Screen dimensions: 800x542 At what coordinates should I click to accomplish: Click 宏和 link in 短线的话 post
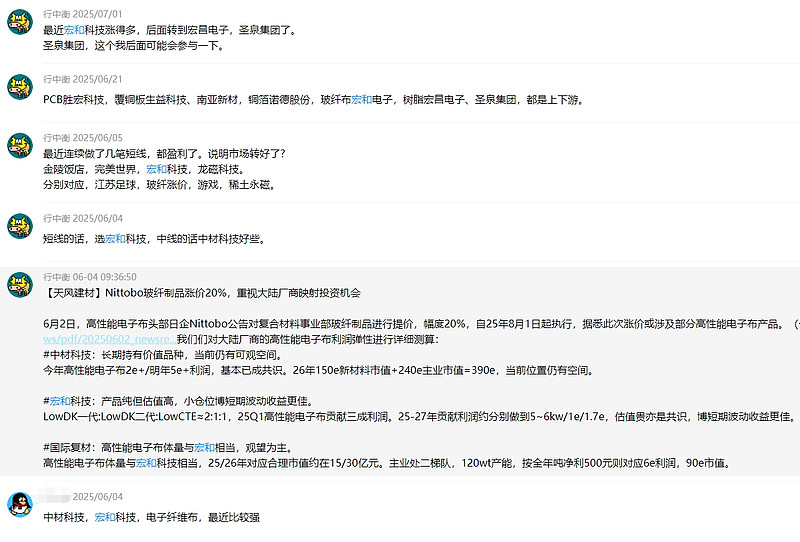click(115, 239)
